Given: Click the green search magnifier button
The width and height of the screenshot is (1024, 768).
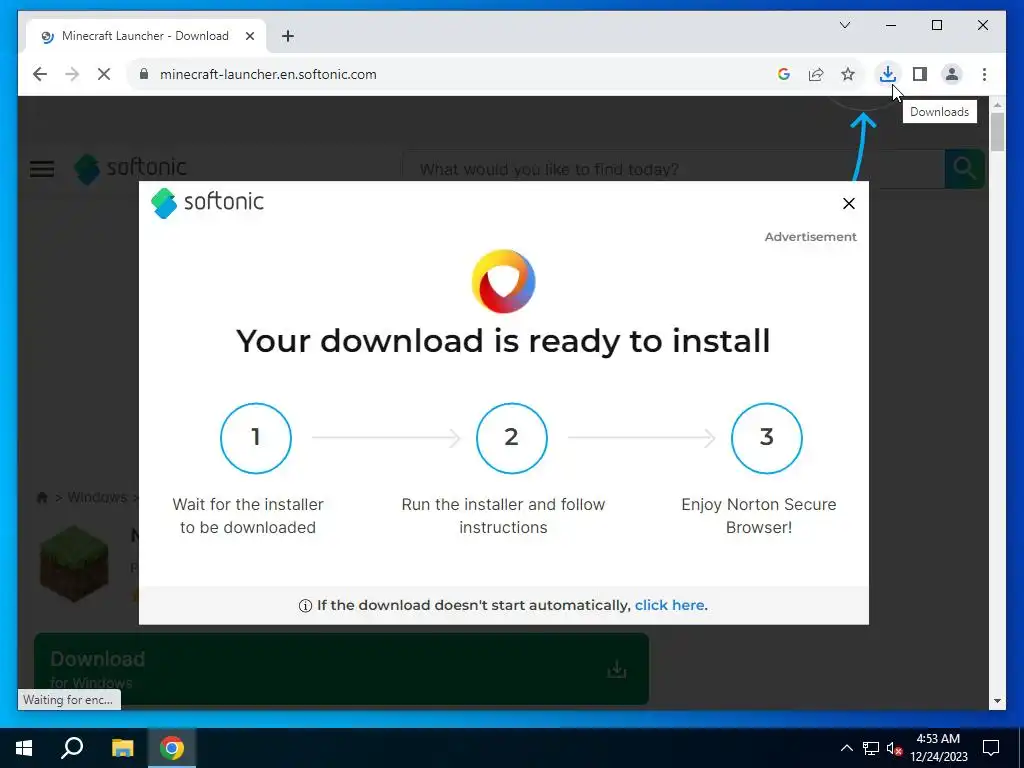Looking at the screenshot, I should click(x=965, y=169).
